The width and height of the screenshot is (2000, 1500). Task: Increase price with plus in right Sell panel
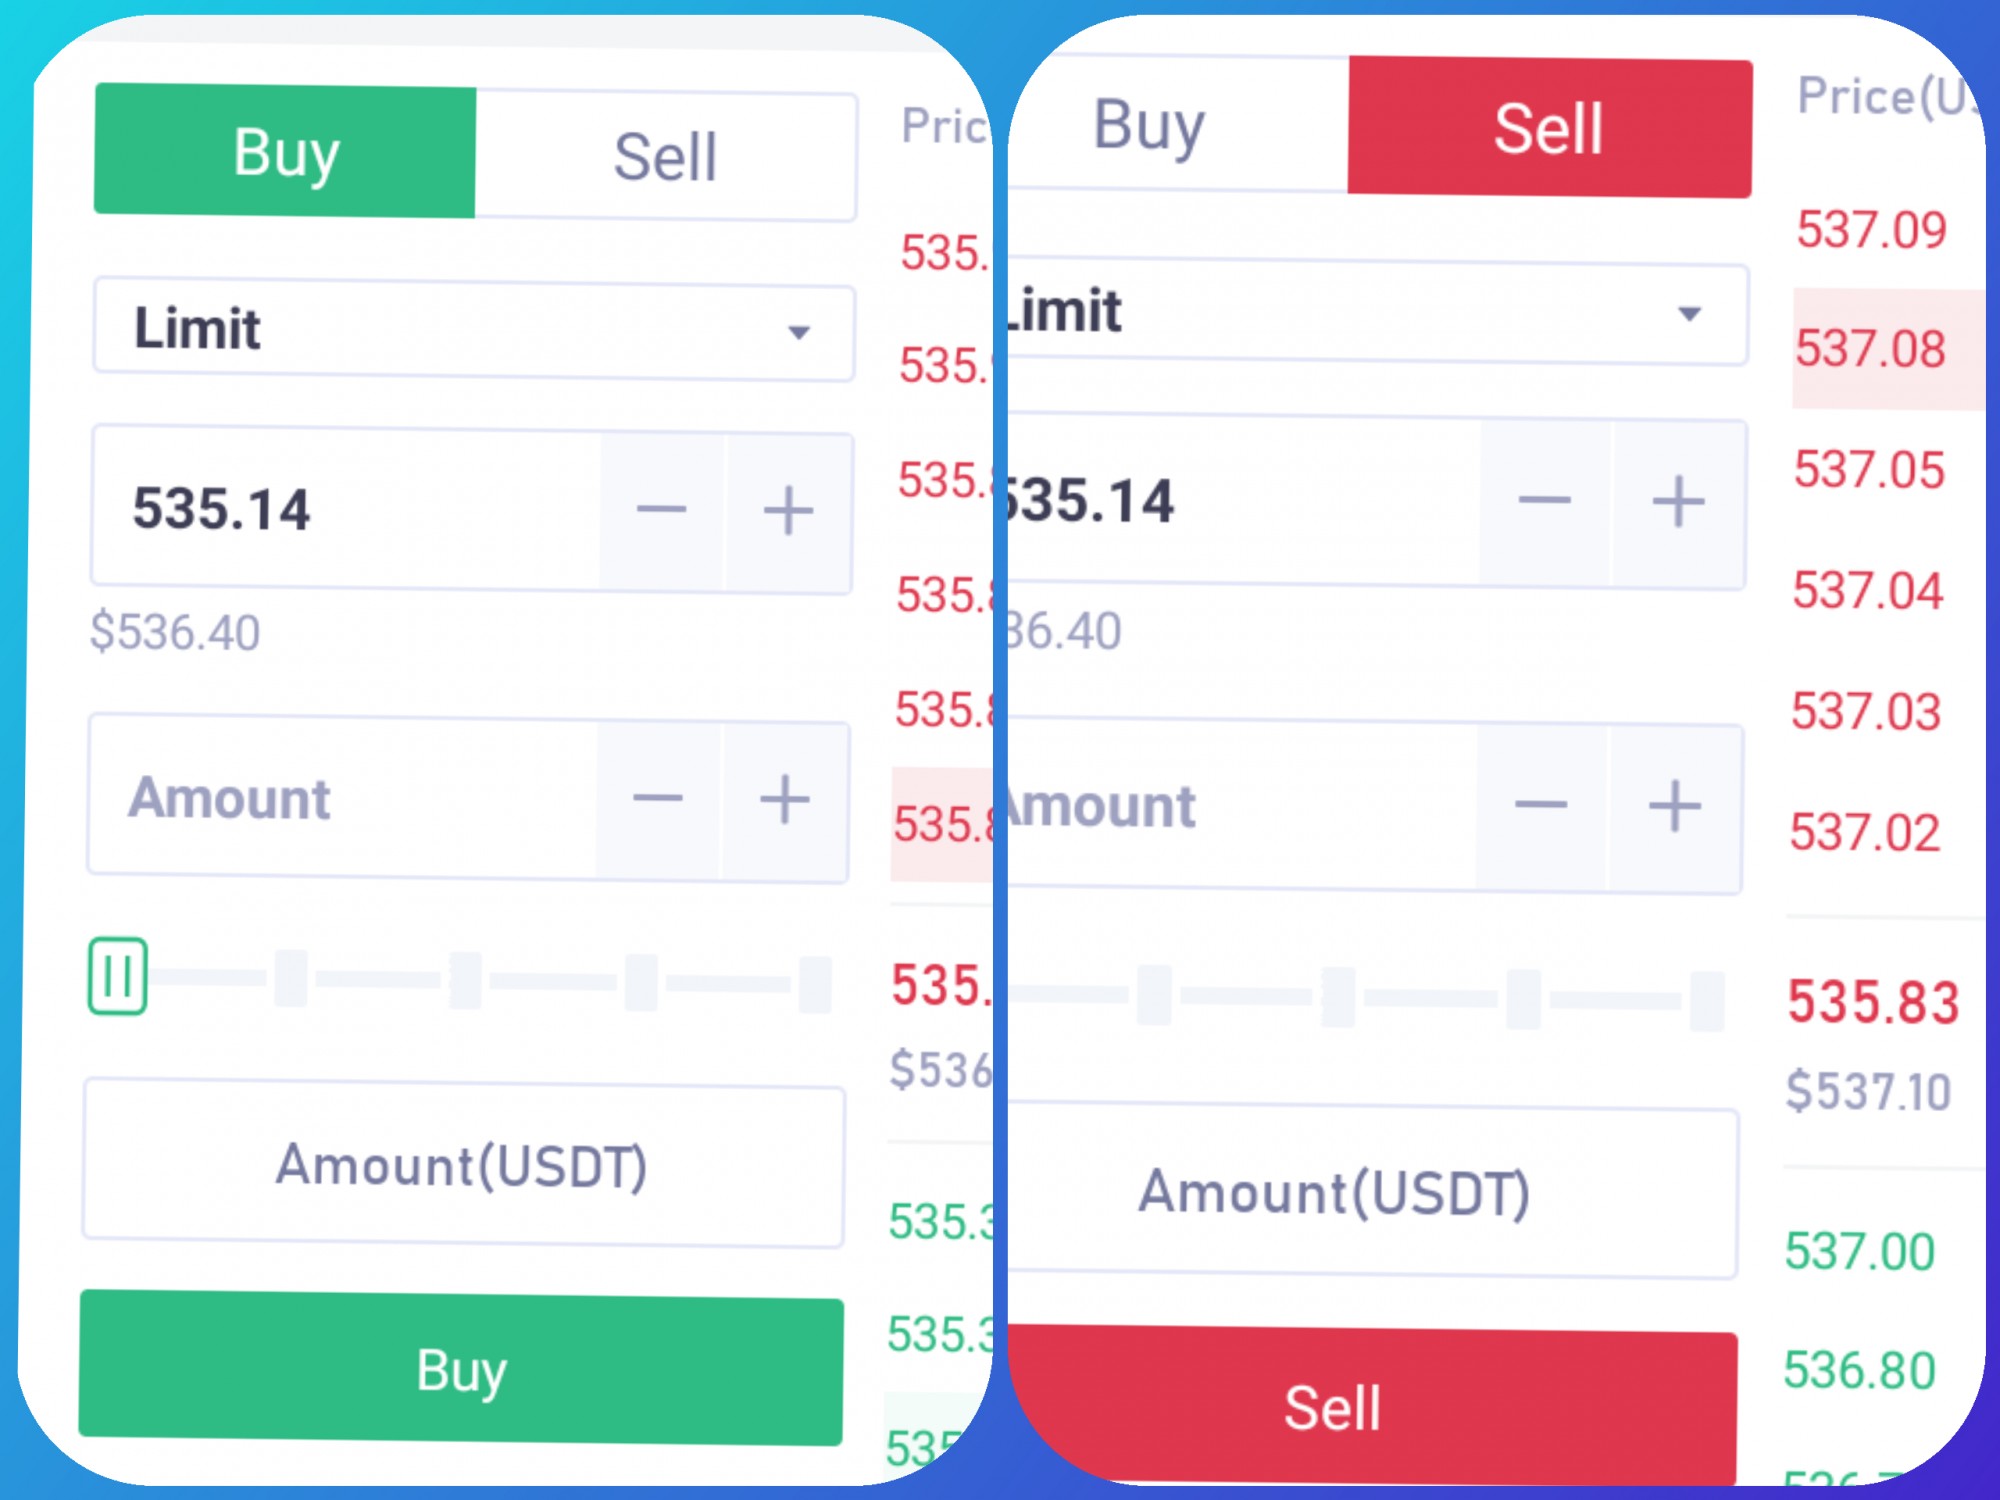[1678, 502]
